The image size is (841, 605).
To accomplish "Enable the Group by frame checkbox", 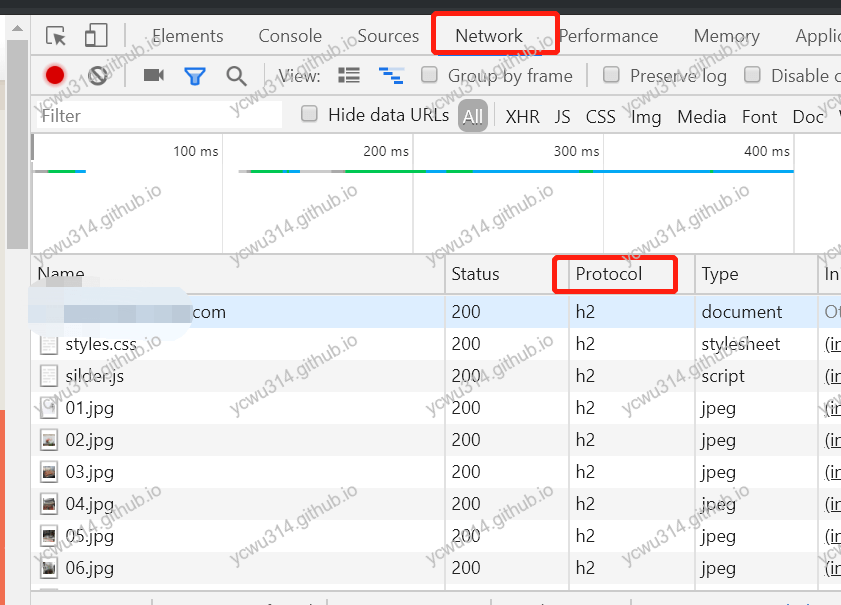I will coord(430,75).
